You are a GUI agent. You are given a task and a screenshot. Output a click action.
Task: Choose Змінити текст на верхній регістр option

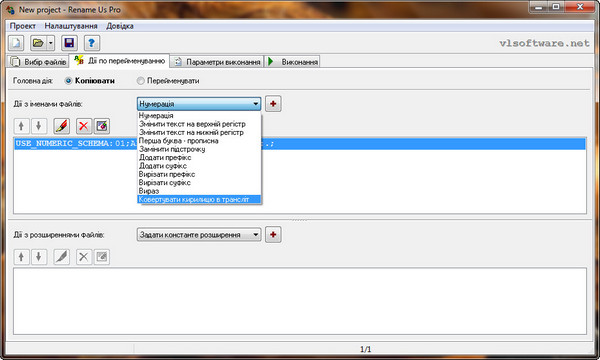tap(199, 124)
